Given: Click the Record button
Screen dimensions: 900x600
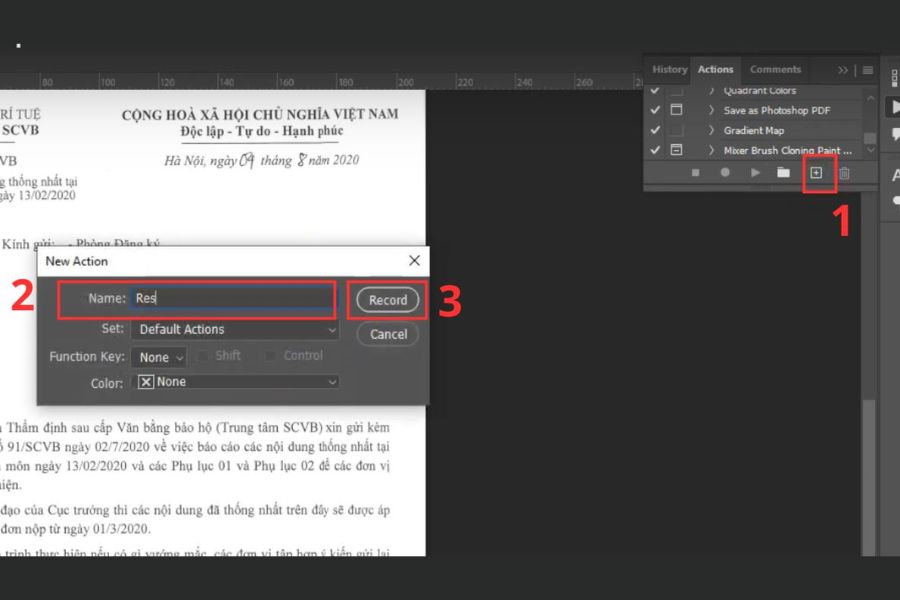Looking at the screenshot, I should pos(388,300).
